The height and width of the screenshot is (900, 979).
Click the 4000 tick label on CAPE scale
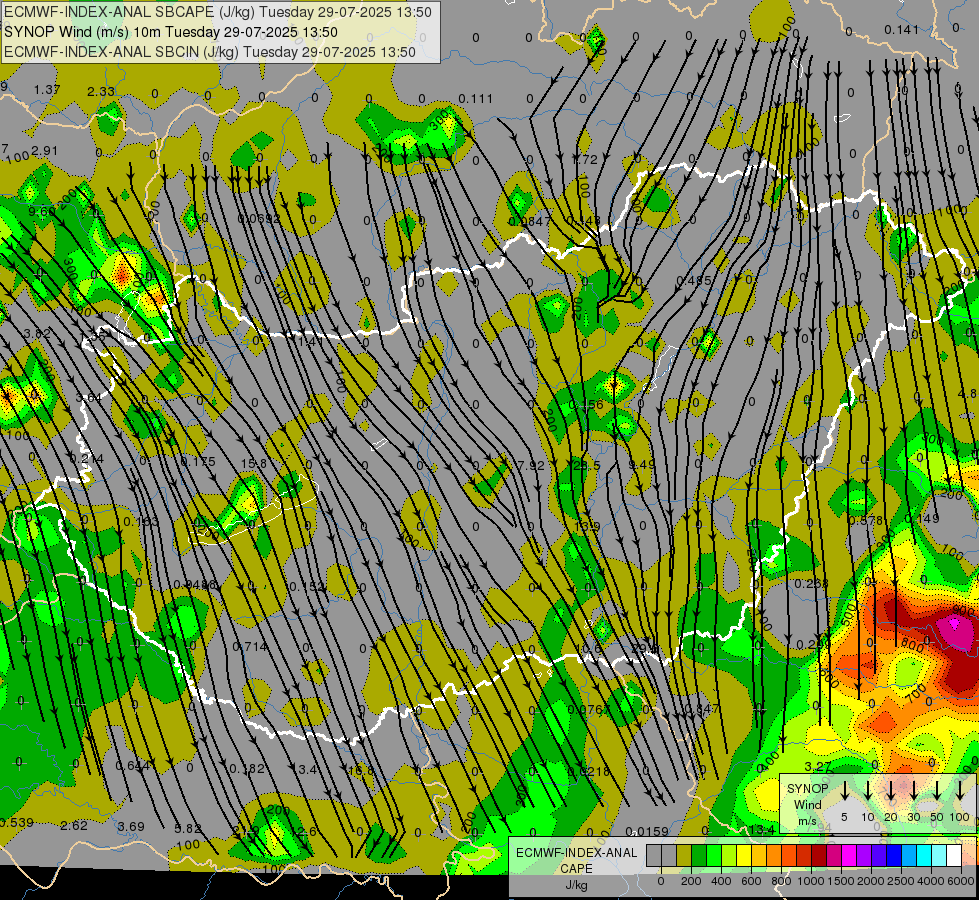pos(932,881)
